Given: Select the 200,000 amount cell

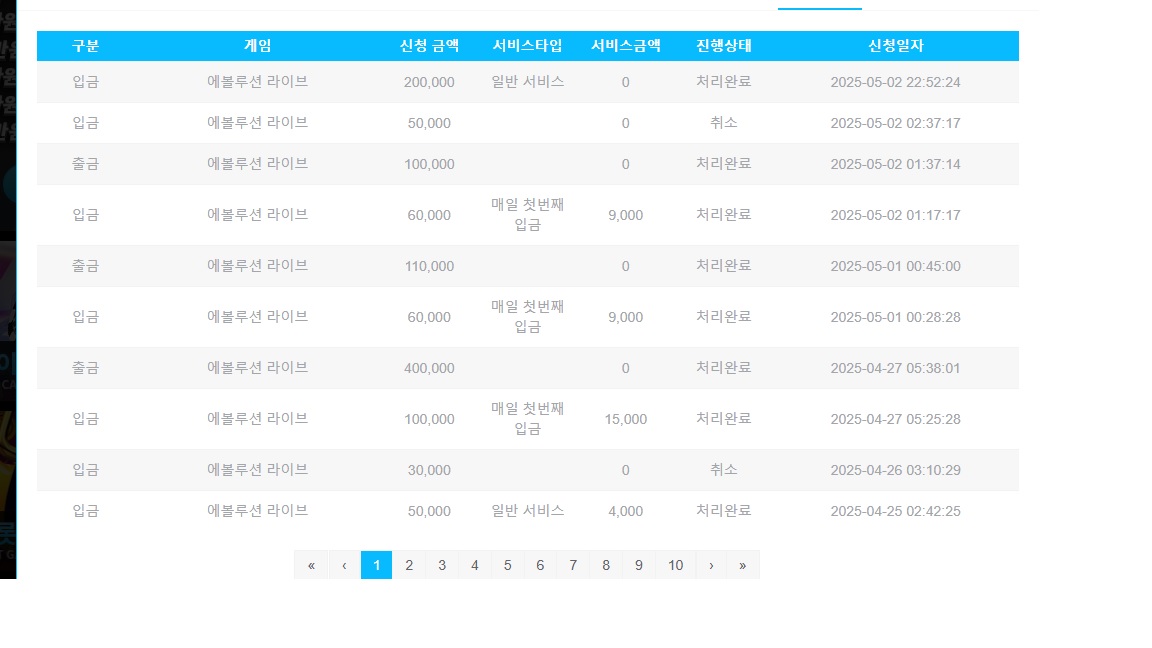Looking at the screenshot, I should coord(429,82).
